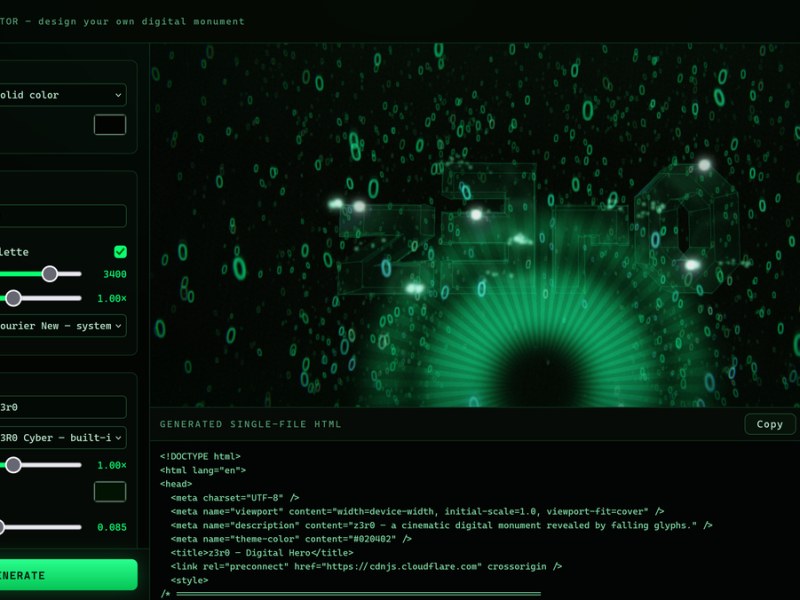800x600 pixels.
Task: Click the meta viewport code line
Action: coord(417,511)
